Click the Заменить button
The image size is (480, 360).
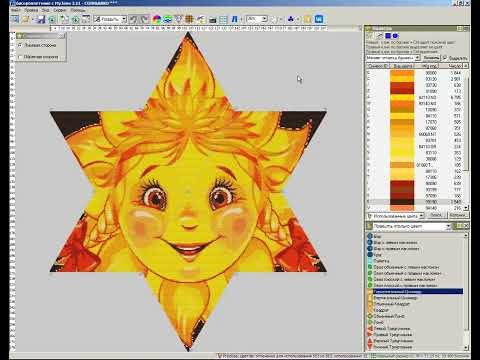pyautogui.click(x=431, y=58)
